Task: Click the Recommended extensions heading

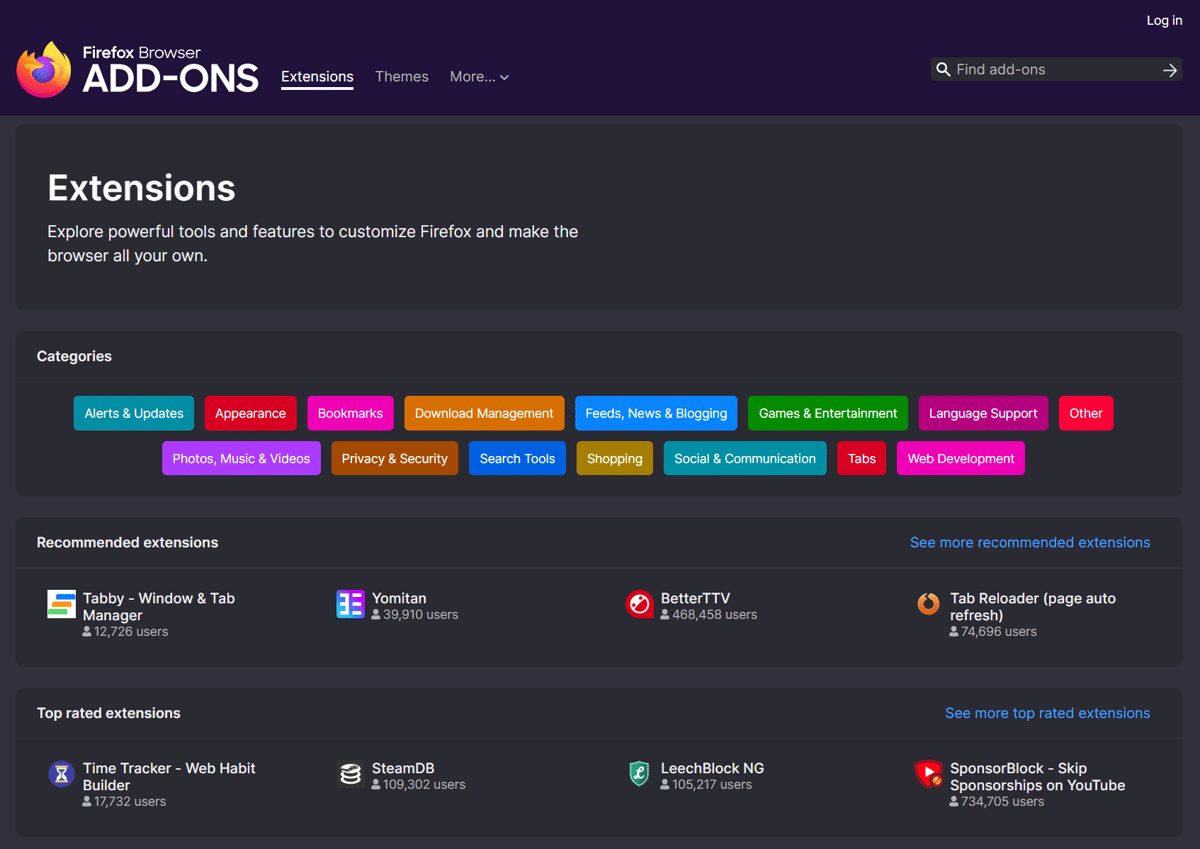Action: coord(127,542)
